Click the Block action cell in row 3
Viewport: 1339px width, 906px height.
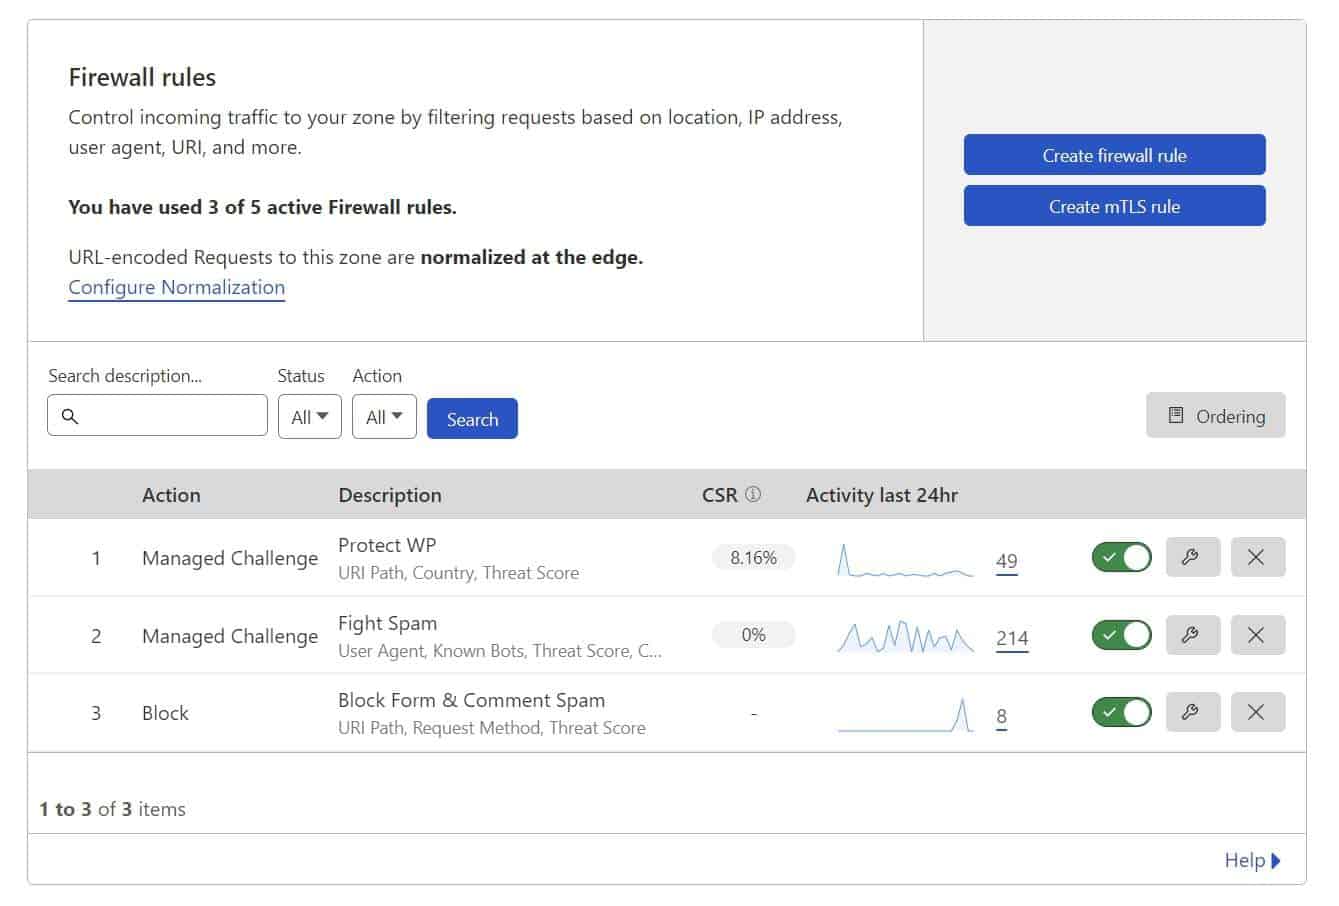click(x=165, y=713)
